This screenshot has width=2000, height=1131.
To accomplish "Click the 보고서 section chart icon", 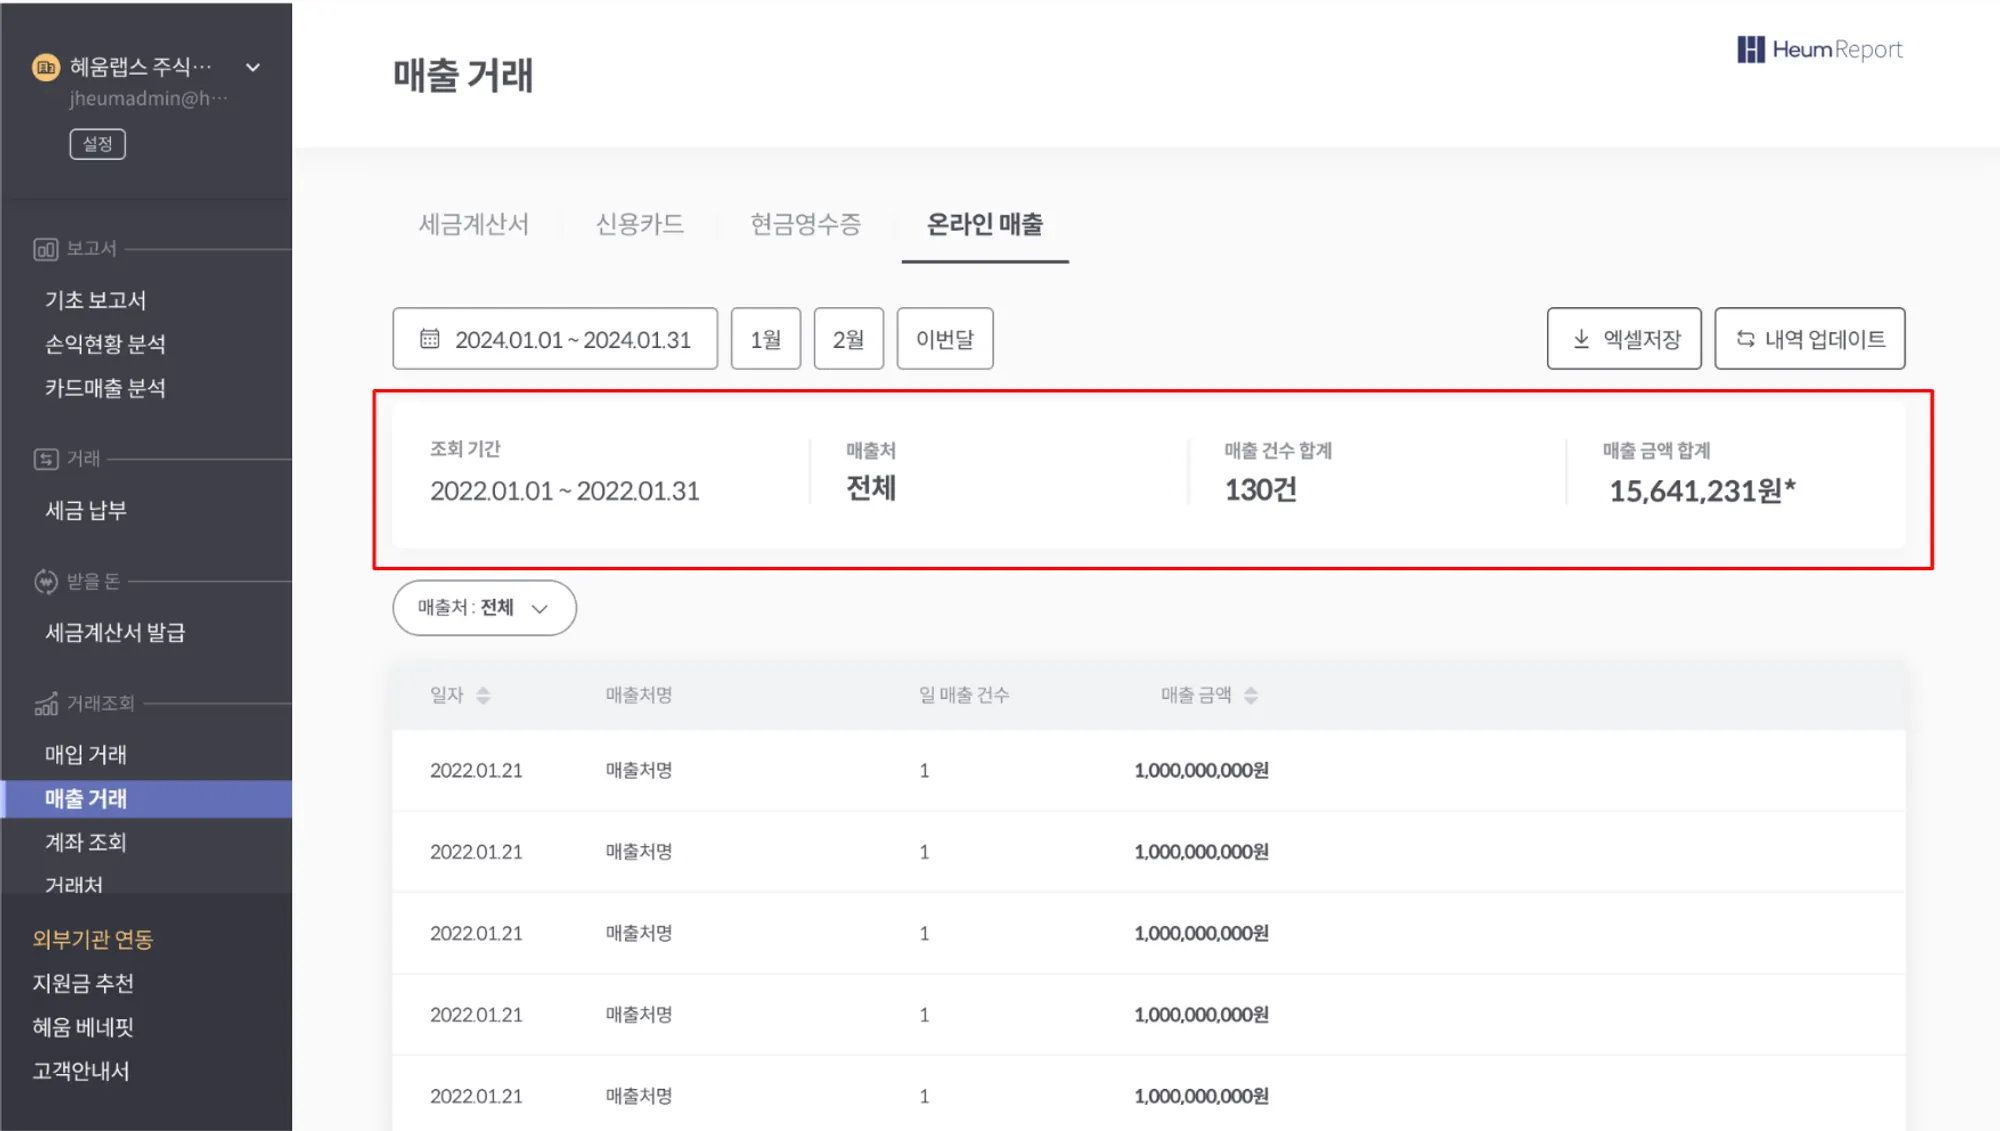I will [46, 249].
